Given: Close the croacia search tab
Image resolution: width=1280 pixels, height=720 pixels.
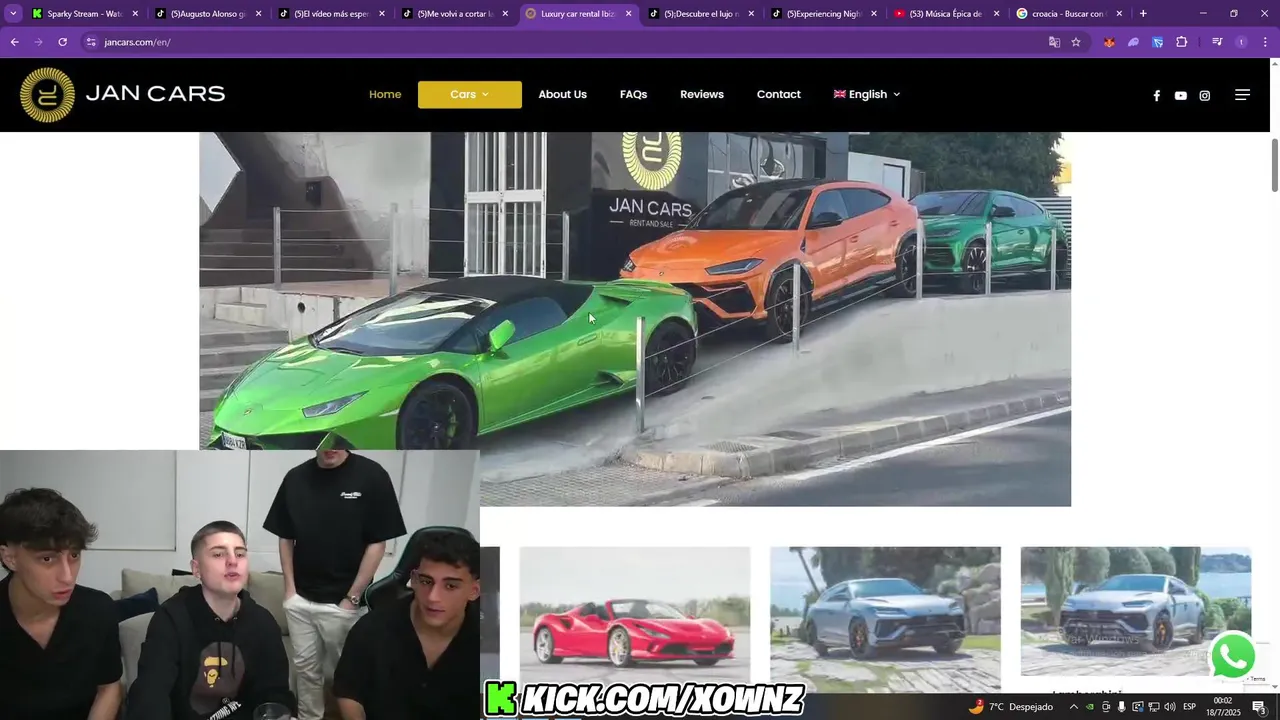Looking at the screenshot, I should tap(1119, 14).
